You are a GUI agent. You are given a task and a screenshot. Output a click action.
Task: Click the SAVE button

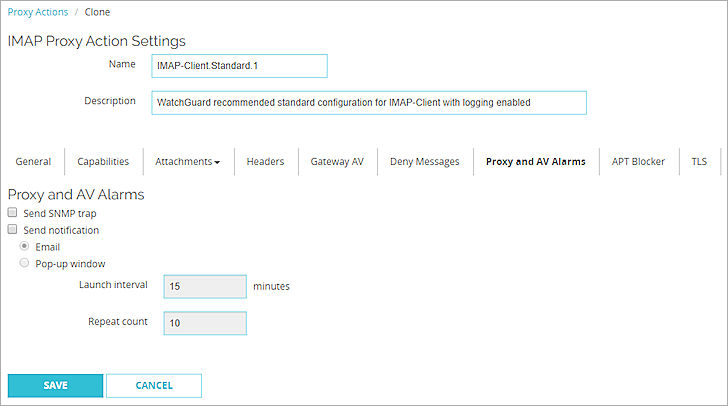tap(55, 385)
